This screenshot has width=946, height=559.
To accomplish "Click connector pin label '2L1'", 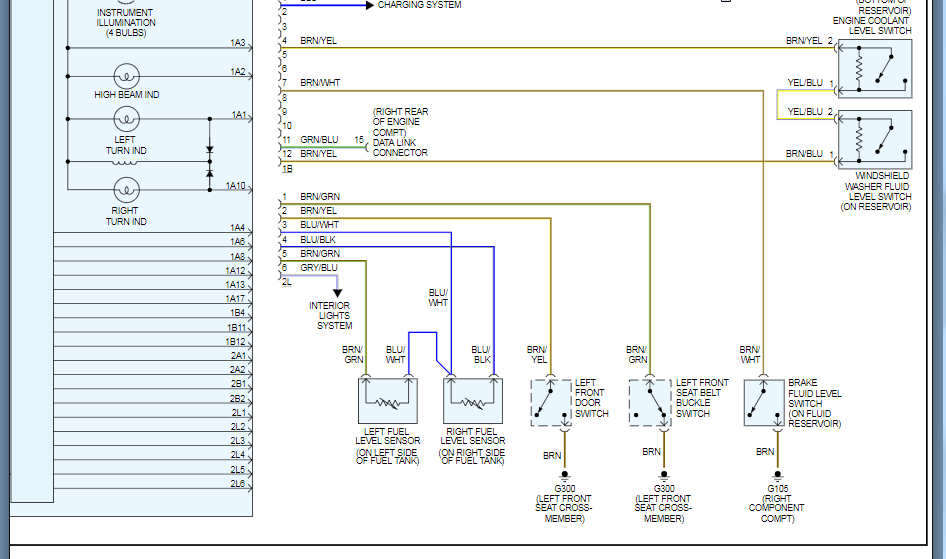I will (x=238, y=413).
